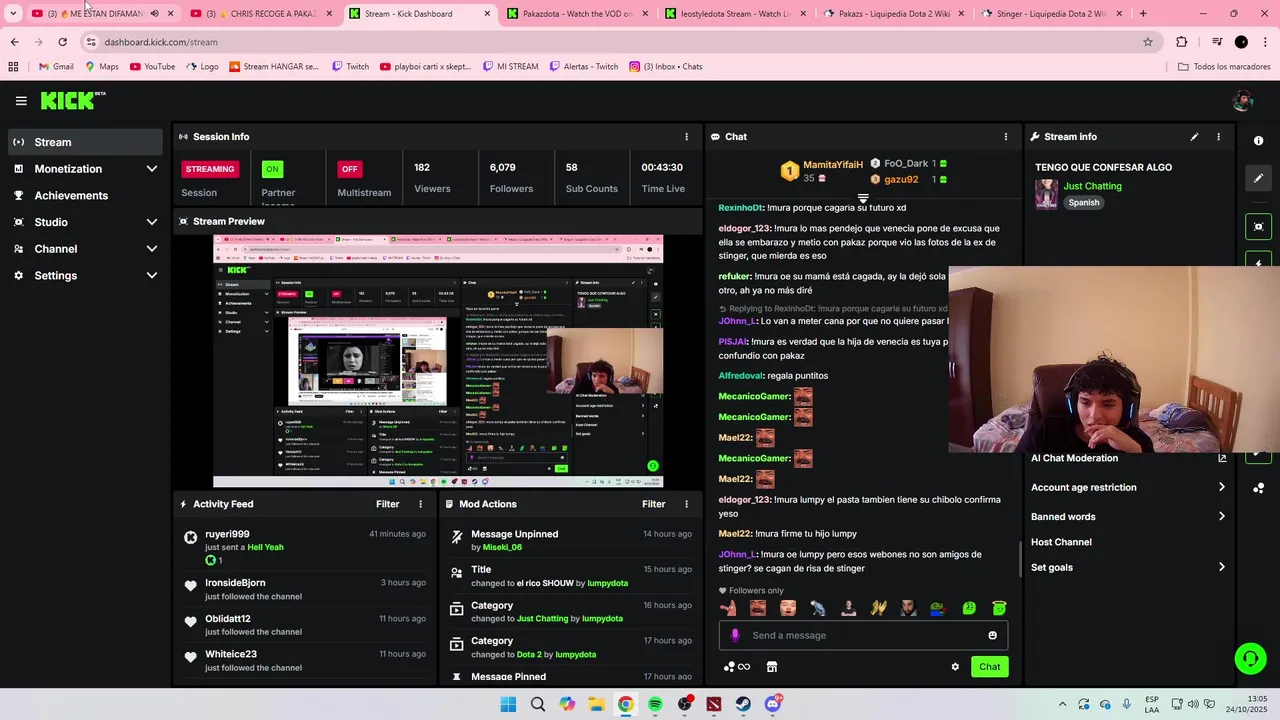Click lumpydota link under Title changed
This screenshot has width=1280, height=720.
(606, 583)
